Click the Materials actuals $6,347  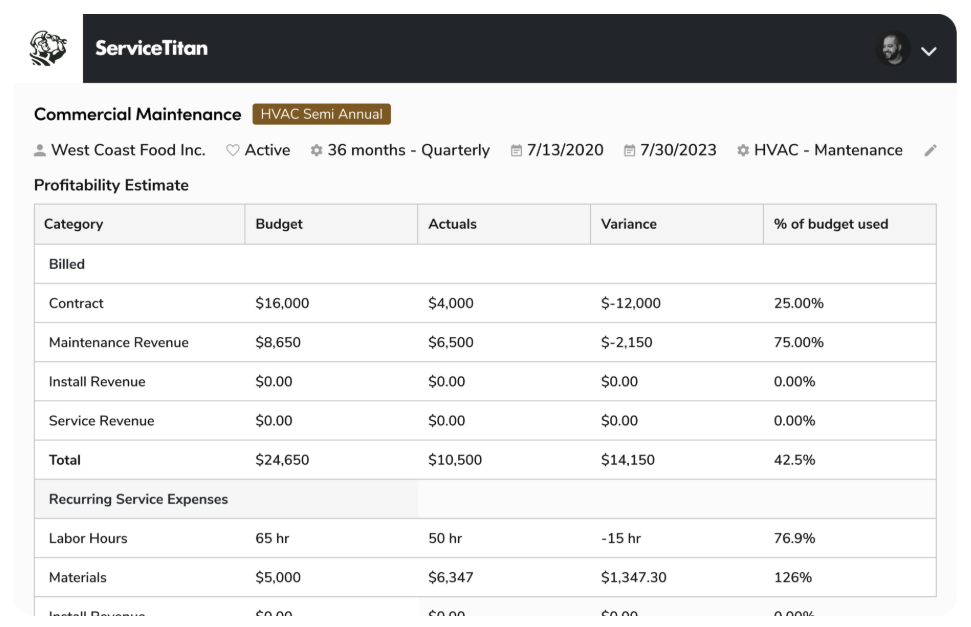pyautogui.click(x=451, y=577)
